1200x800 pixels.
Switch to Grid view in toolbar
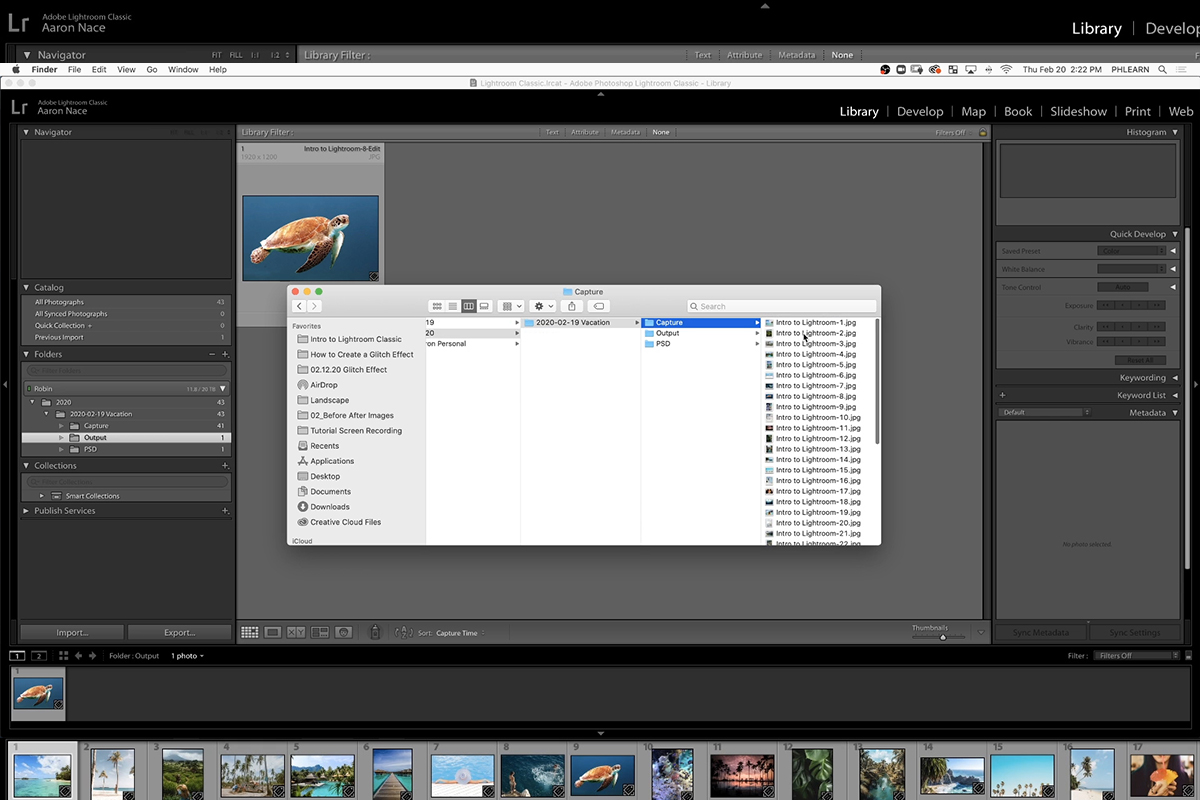click(250, 632)
